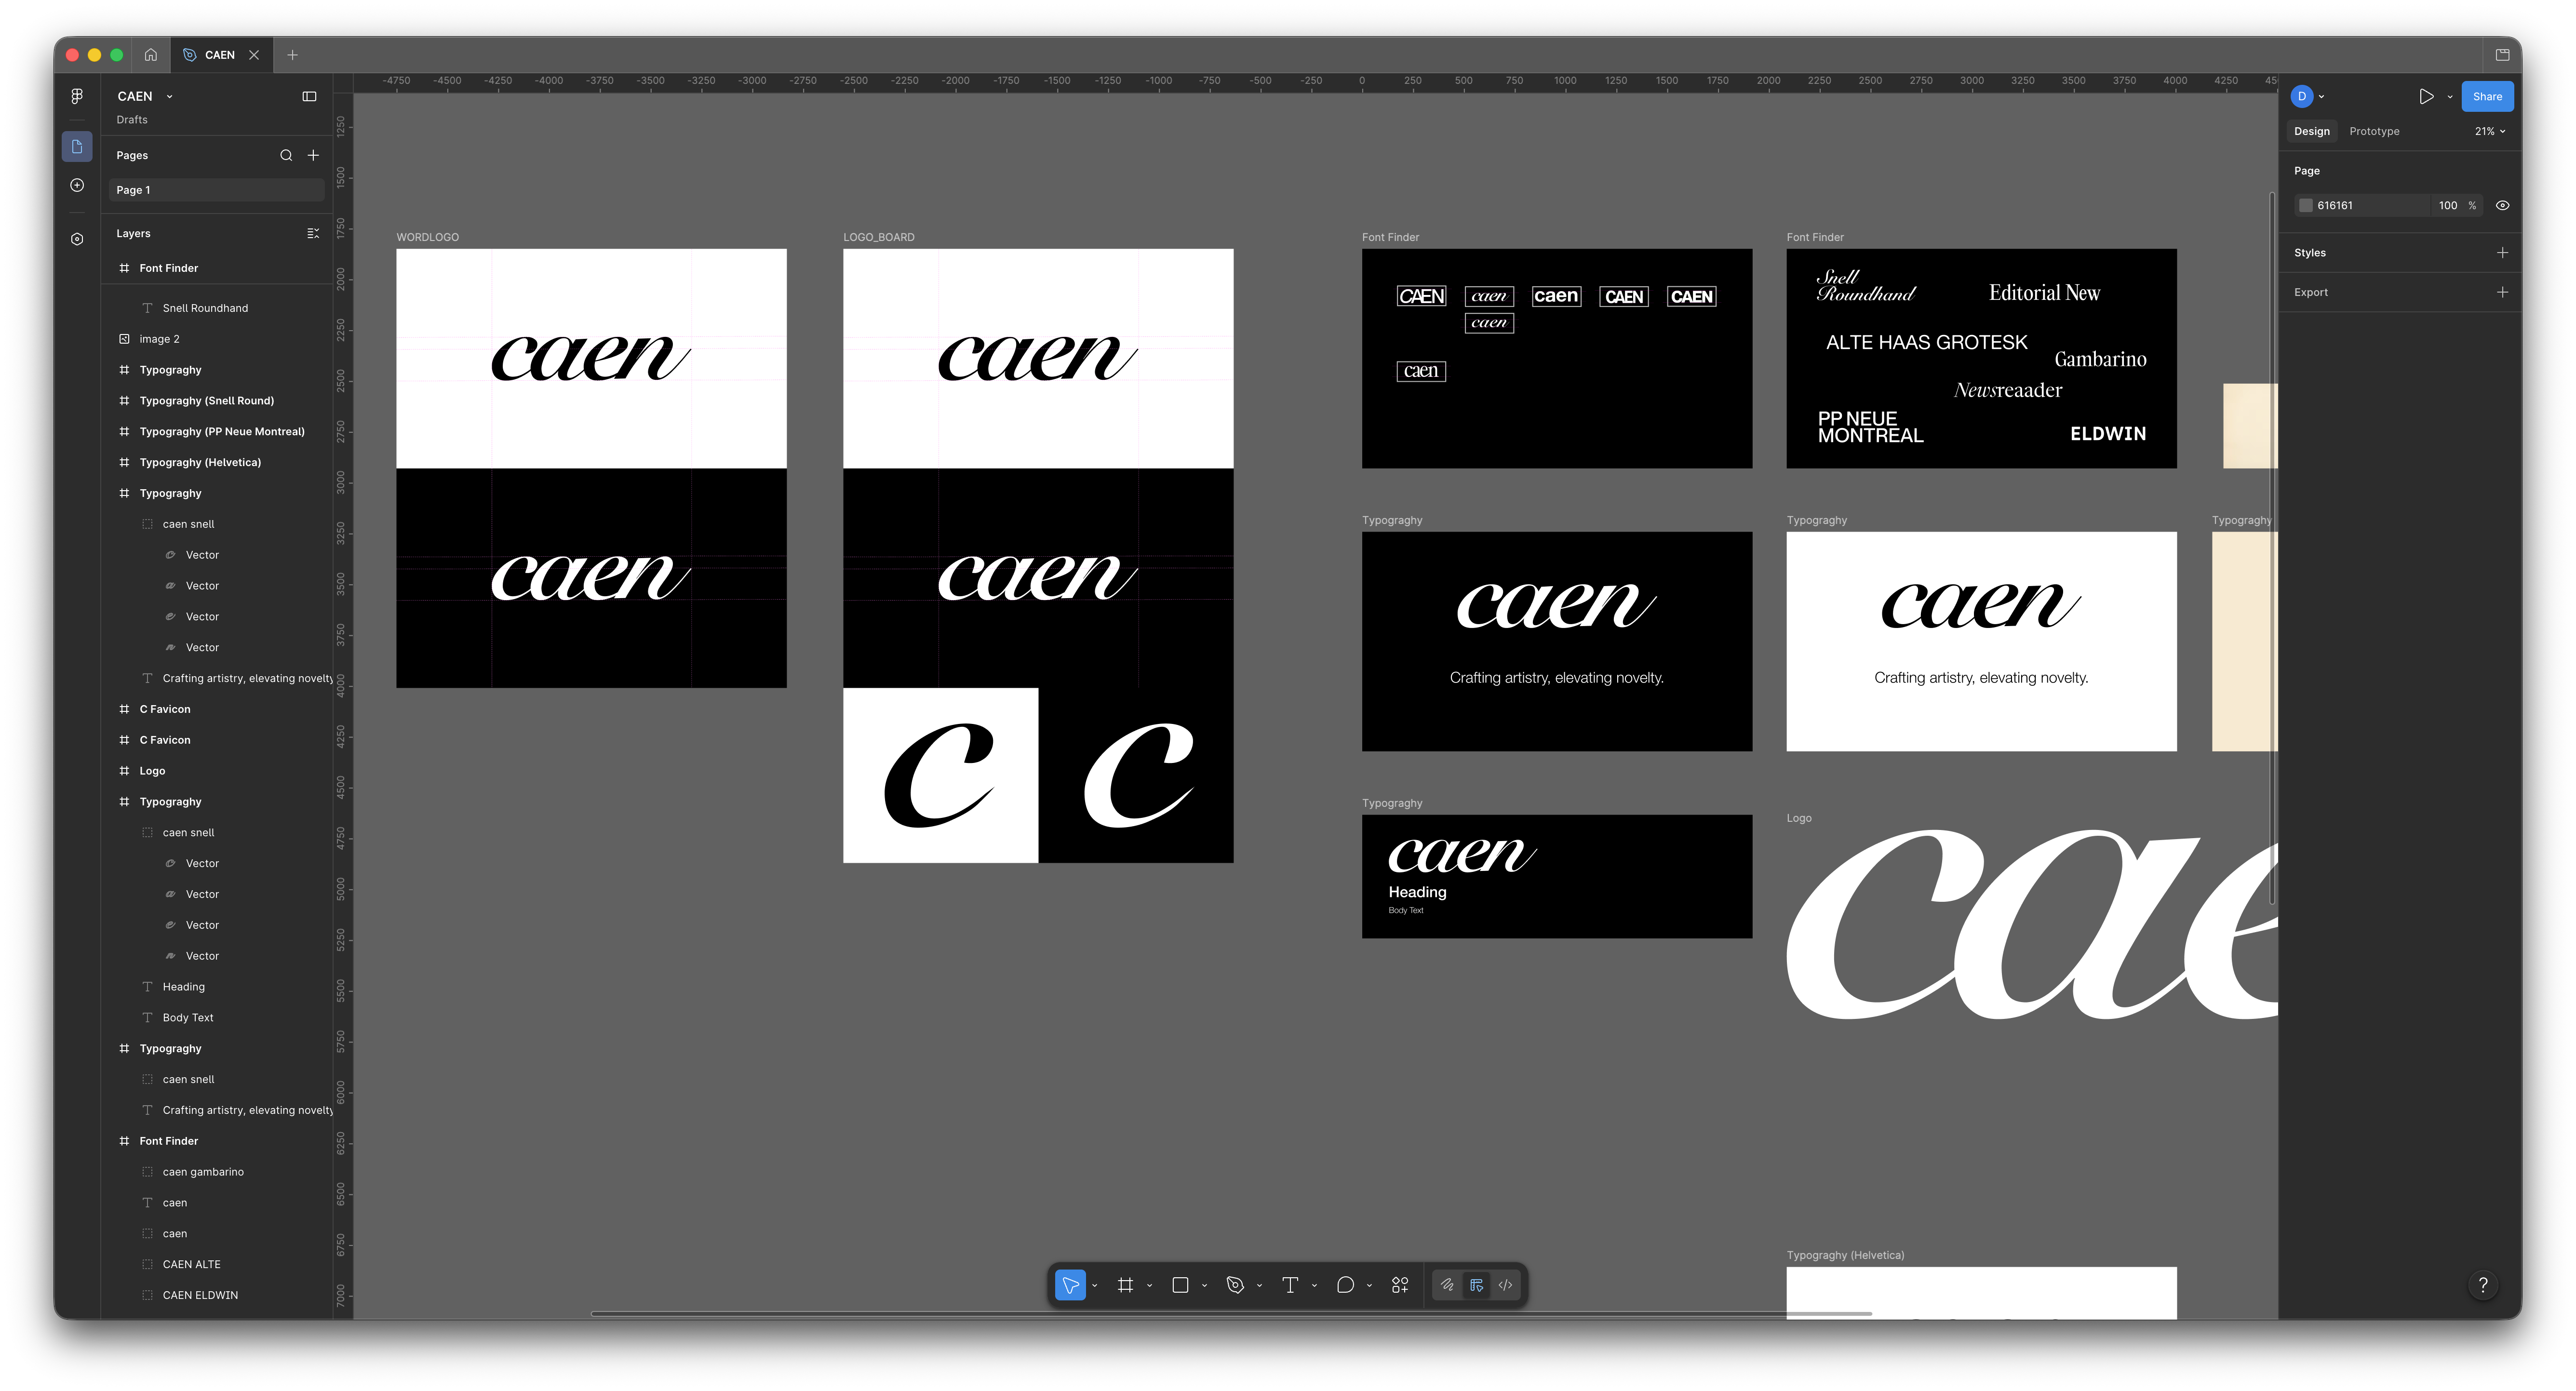Screen dimensions: 2576x1391
Task: Select the Text tool
Action: coord(1290,1285)
